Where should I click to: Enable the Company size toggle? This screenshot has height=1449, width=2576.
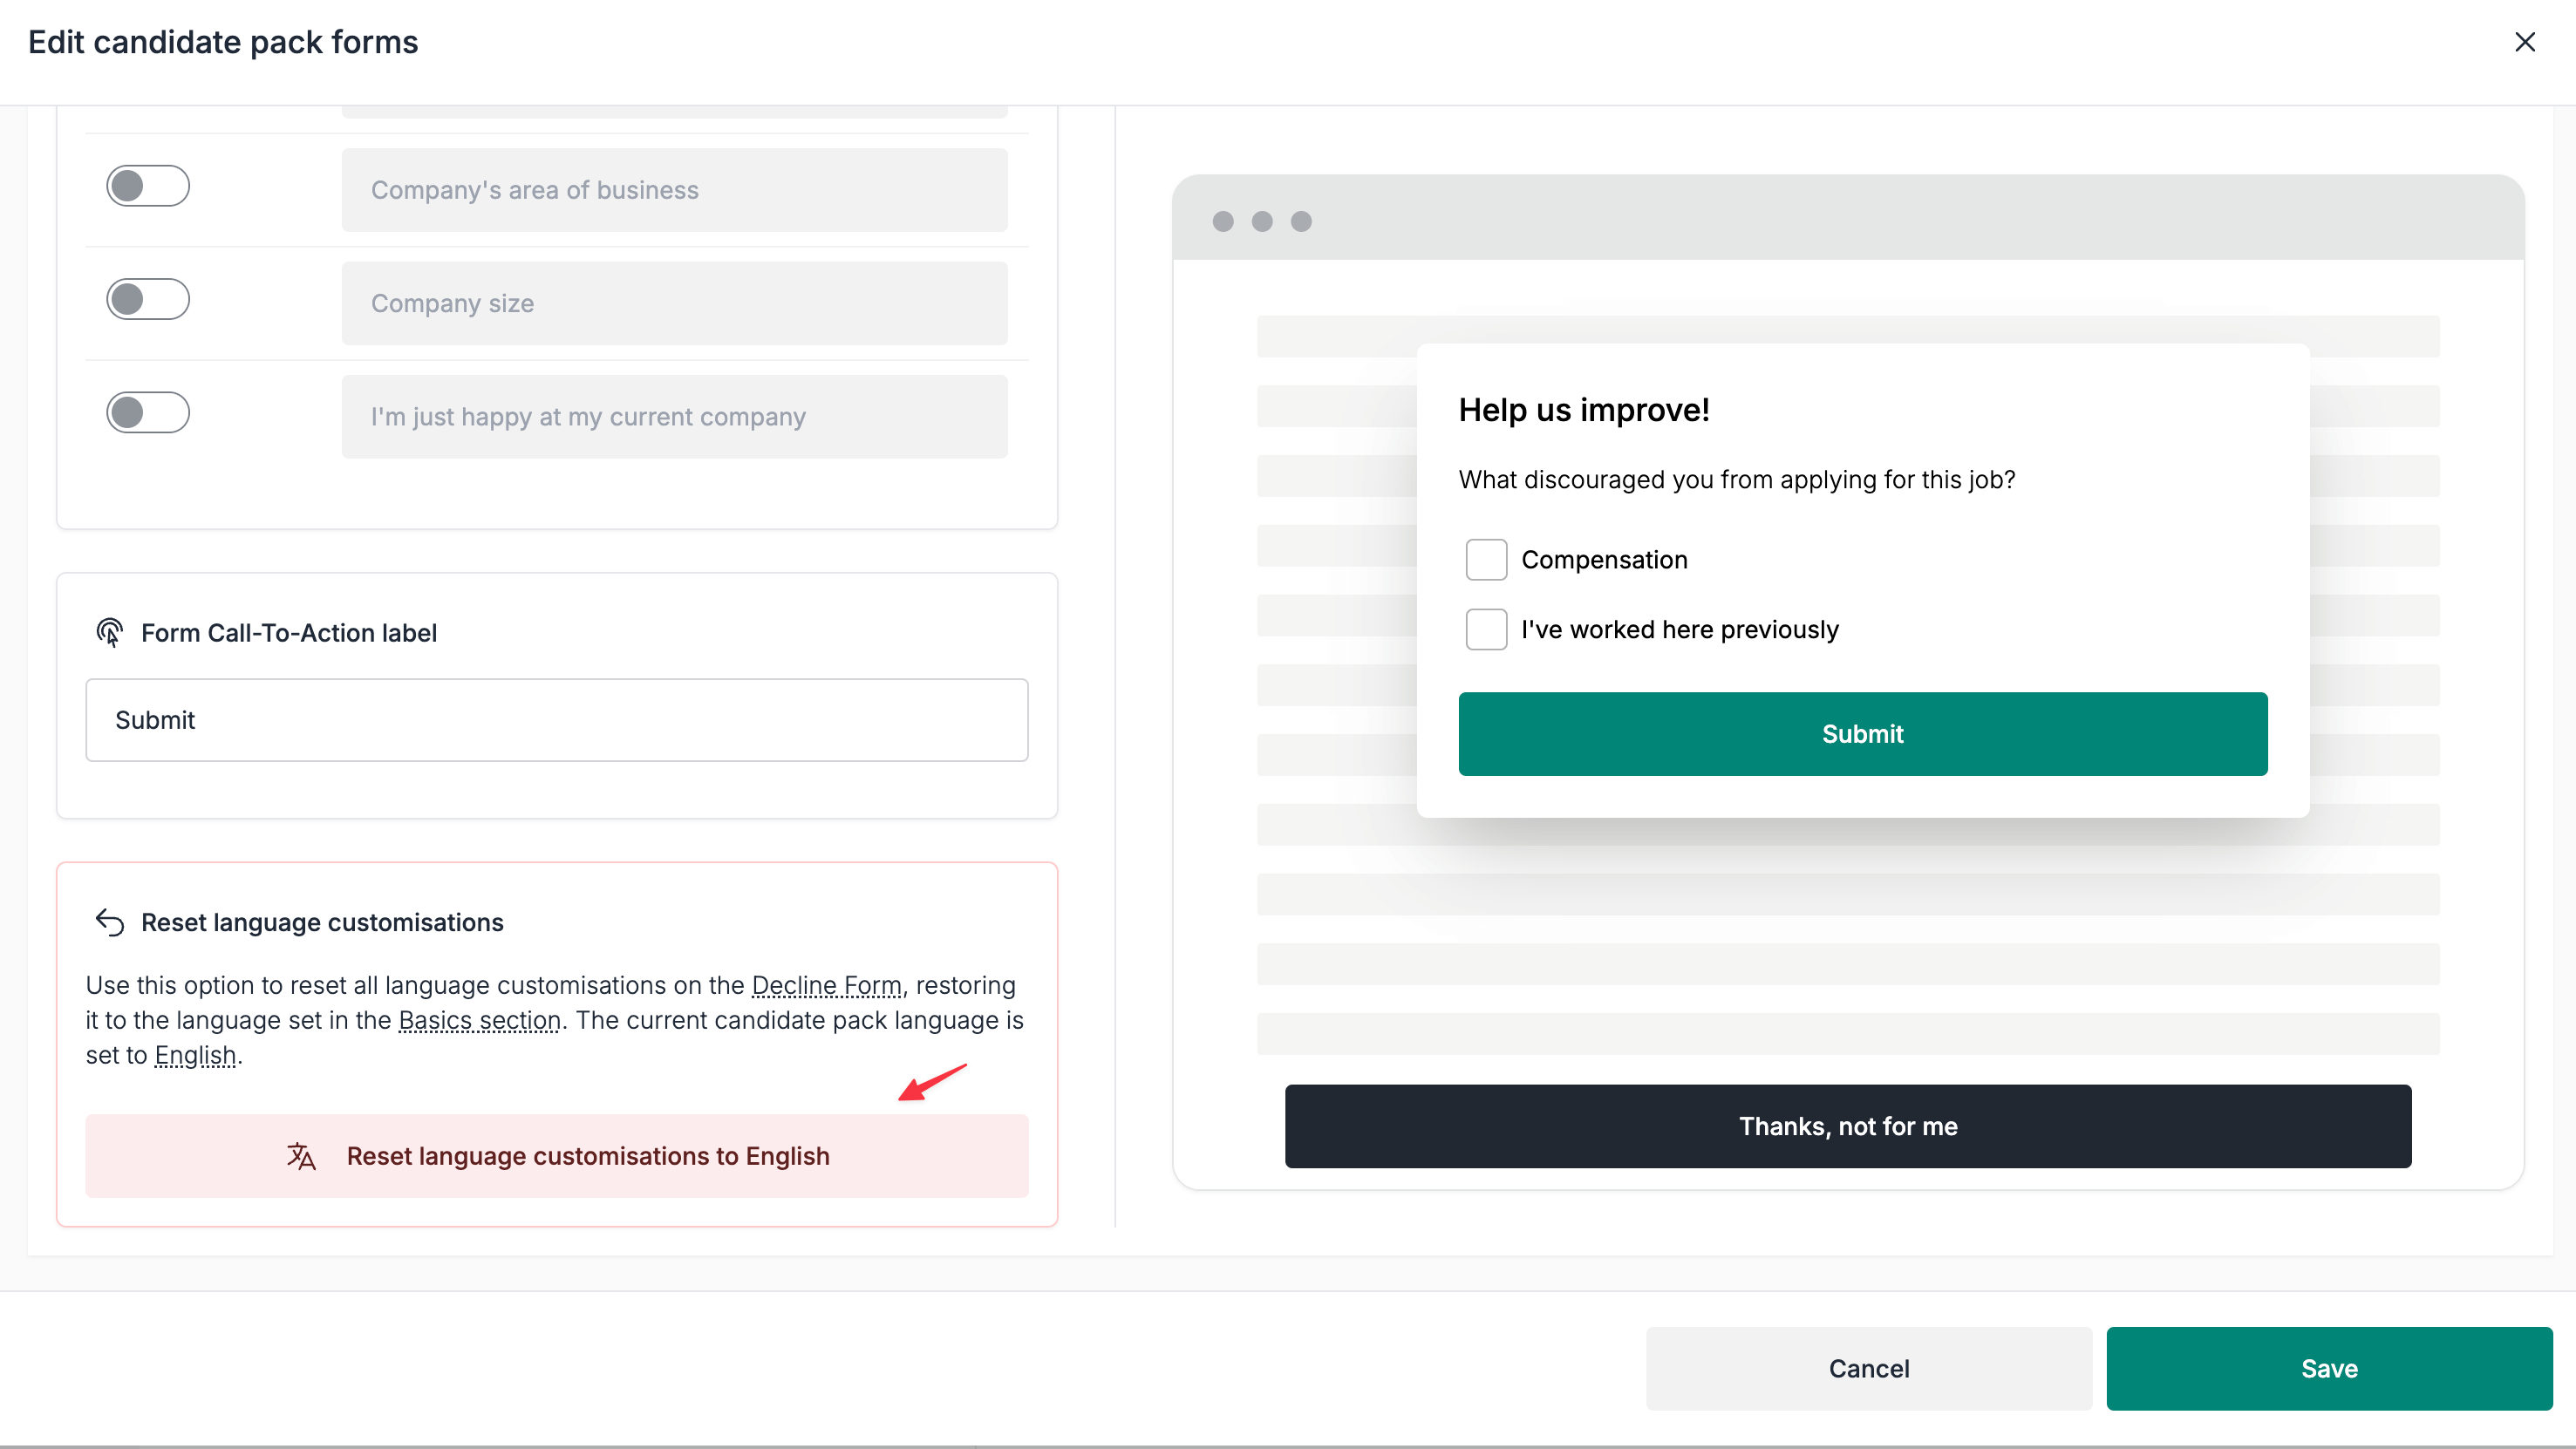click(x=148, y=298)
